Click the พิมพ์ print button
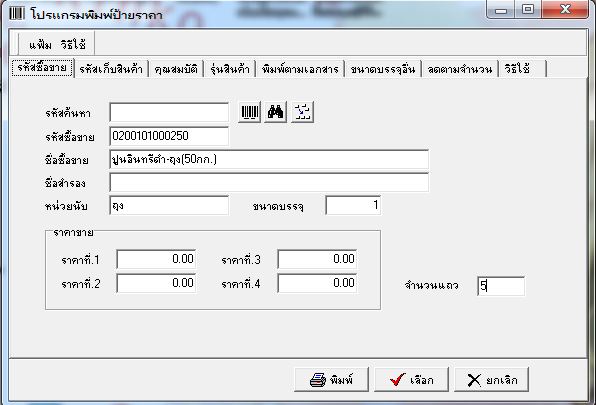Image resolution: width=596 pixels, height=405 pixels. 331,380
